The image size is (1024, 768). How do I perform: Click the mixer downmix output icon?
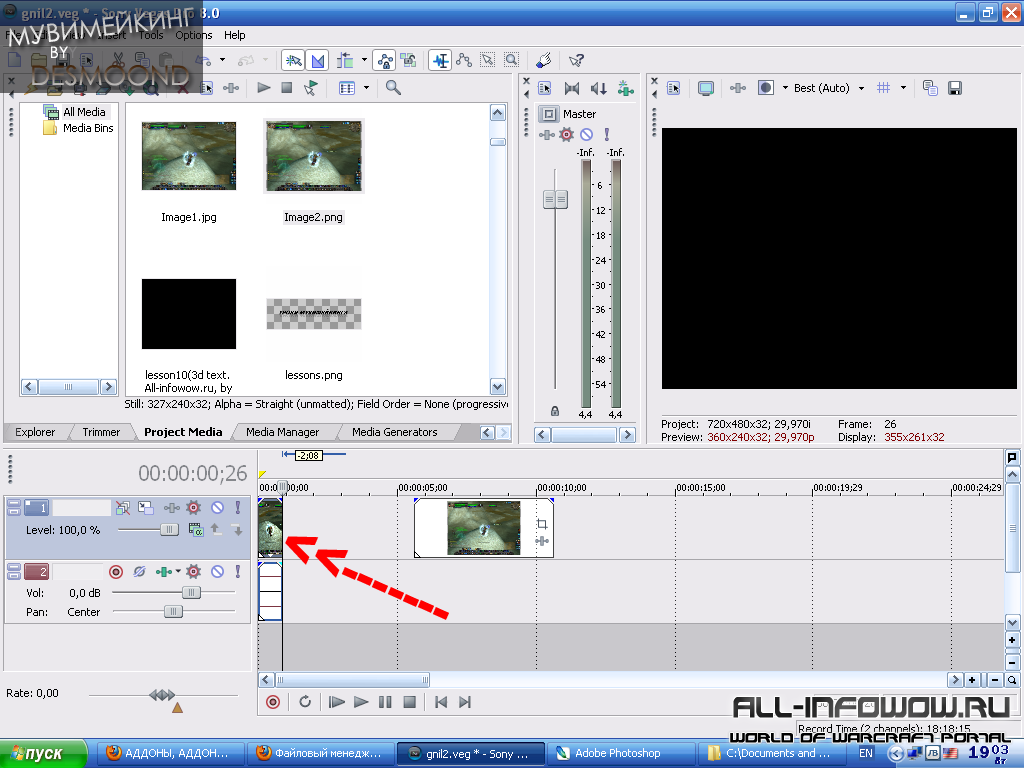click(x=572, y=88)
